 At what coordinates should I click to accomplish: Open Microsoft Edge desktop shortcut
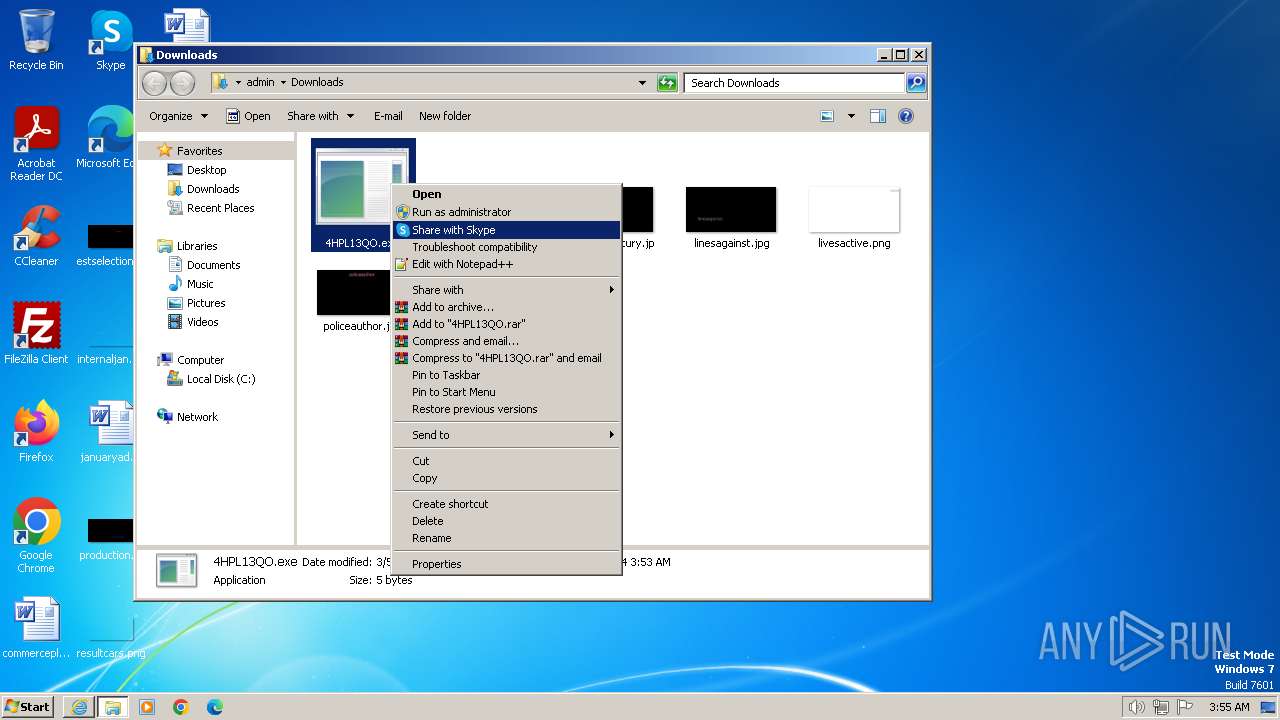click(x=108, y=138)
